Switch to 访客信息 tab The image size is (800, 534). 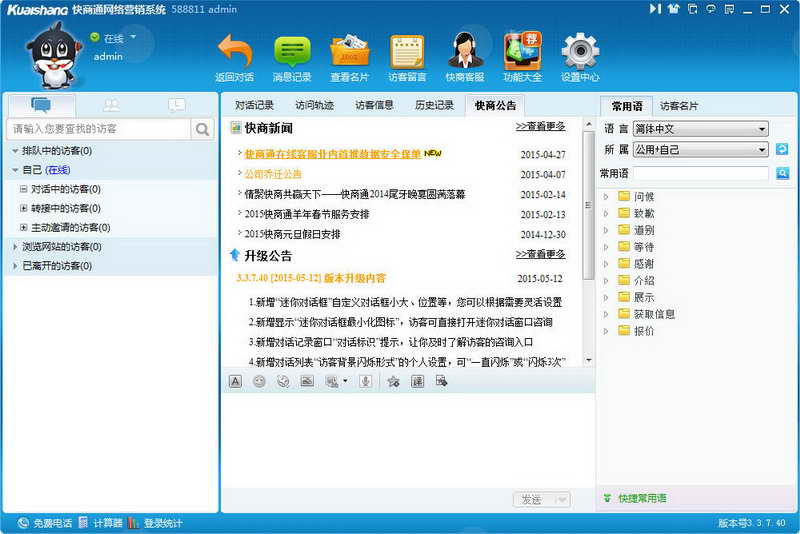point(374,106)
